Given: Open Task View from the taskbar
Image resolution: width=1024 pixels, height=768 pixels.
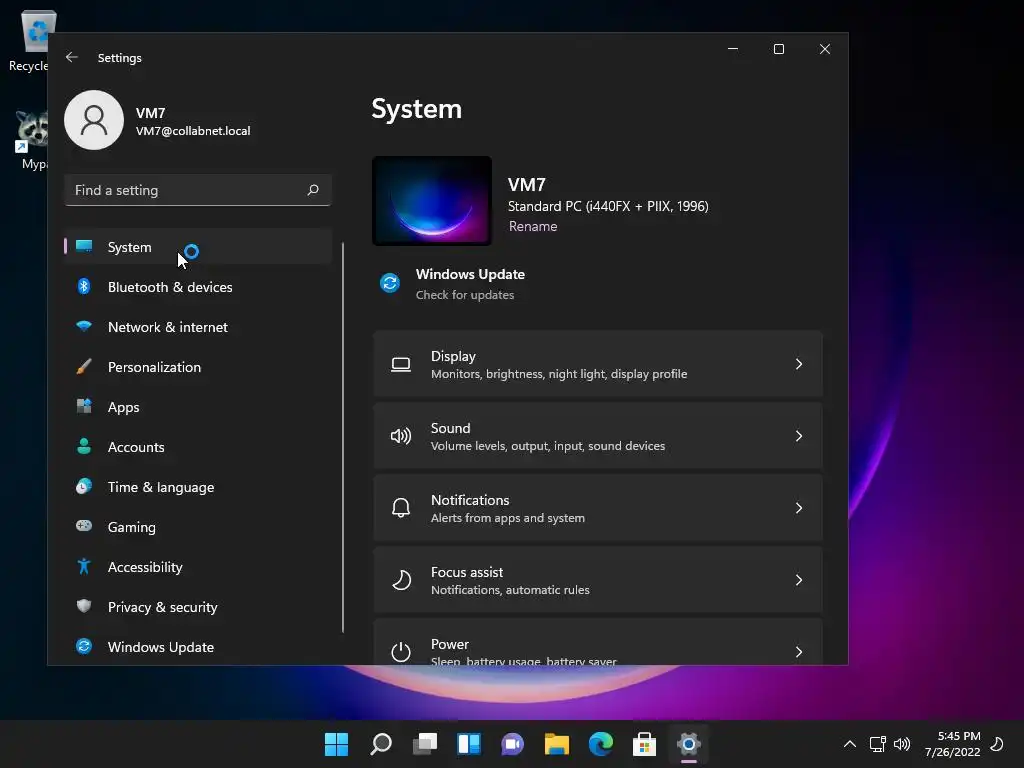Looking at the screenshot, I should (425, 744).
